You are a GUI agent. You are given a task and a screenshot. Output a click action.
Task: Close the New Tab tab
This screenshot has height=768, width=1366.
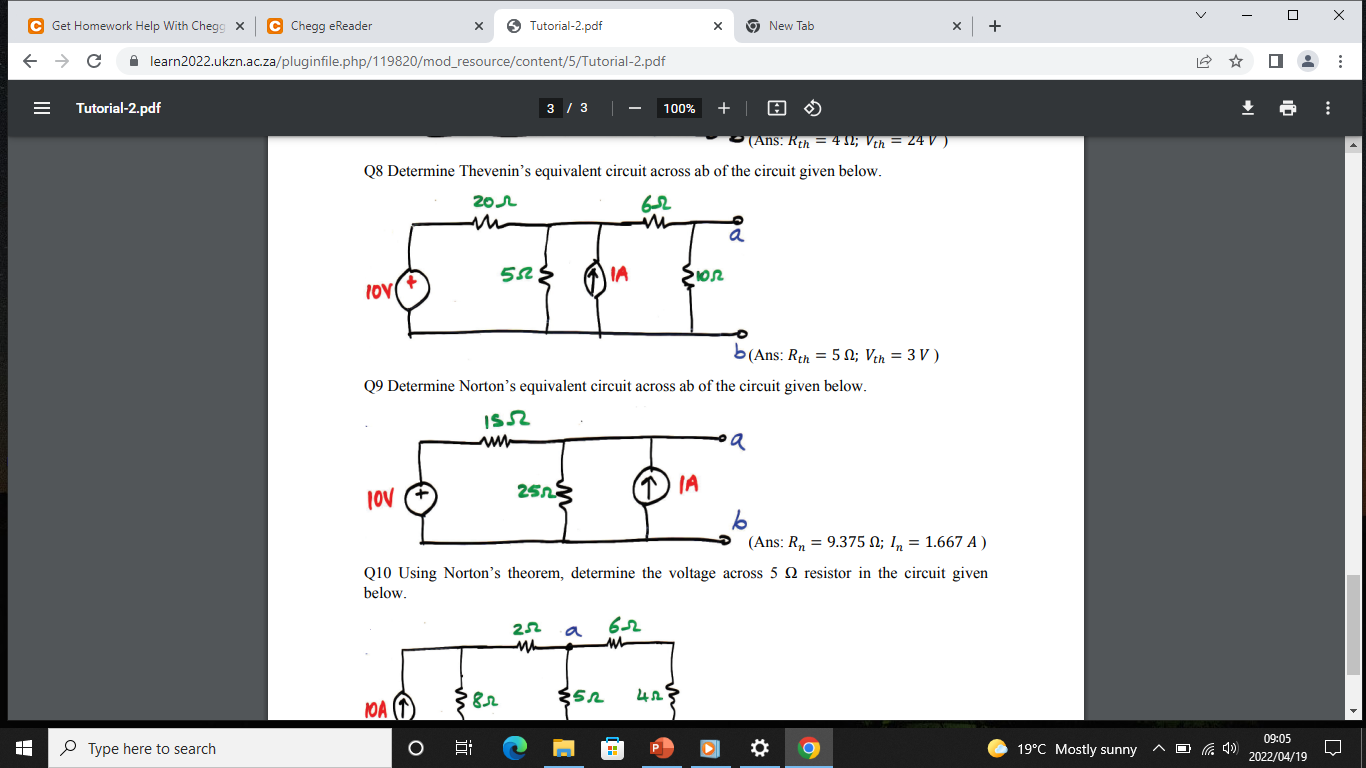(x=957, y=26)
